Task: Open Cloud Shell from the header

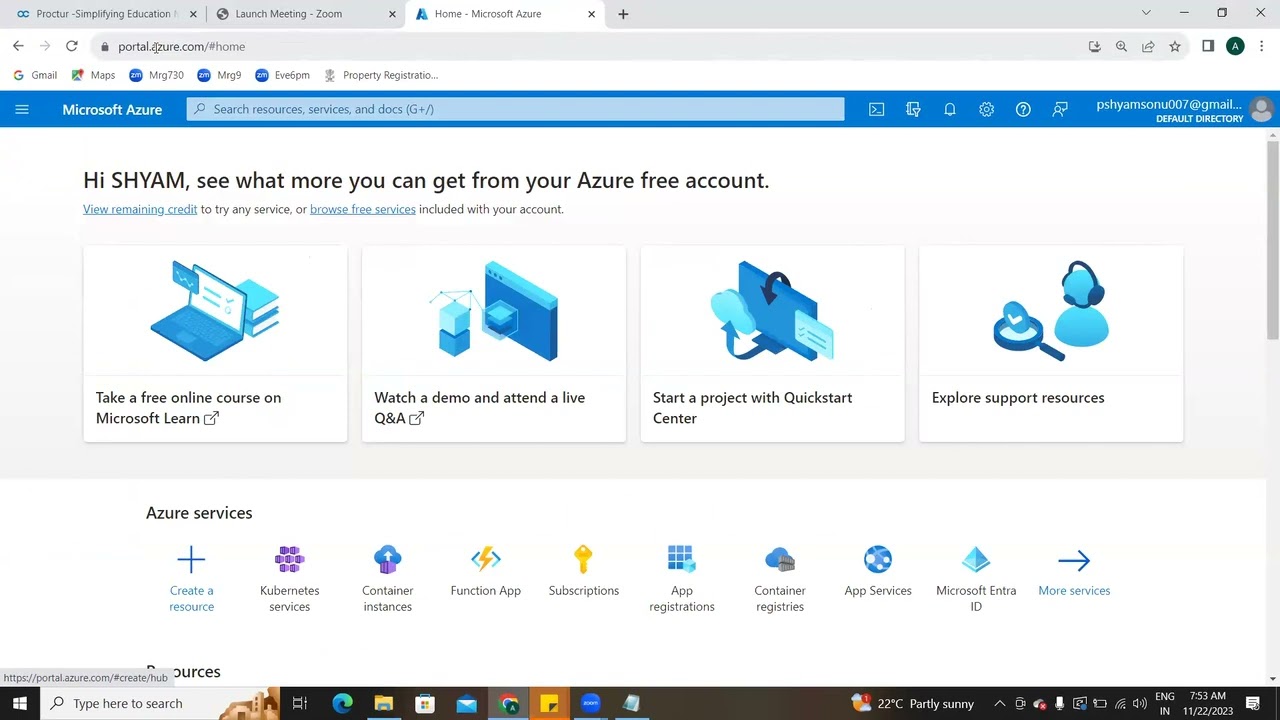Action: point(876,109)
